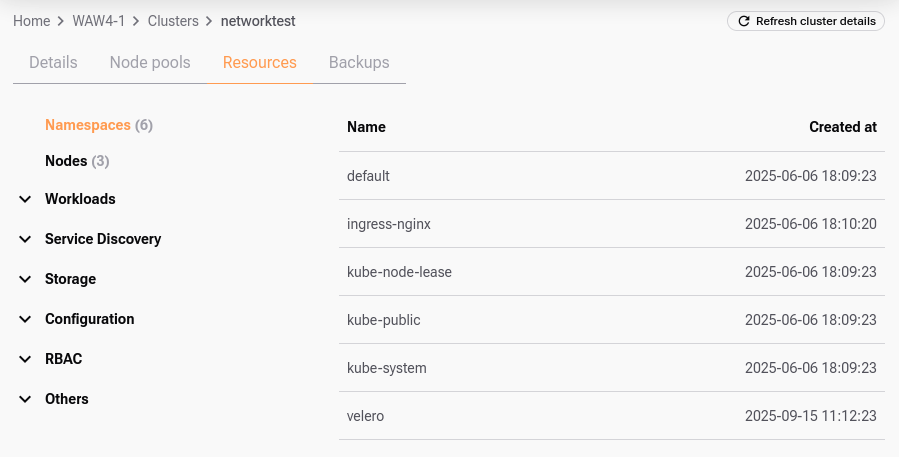
Task: Select the default namespace row
Action: pos(612,176)
